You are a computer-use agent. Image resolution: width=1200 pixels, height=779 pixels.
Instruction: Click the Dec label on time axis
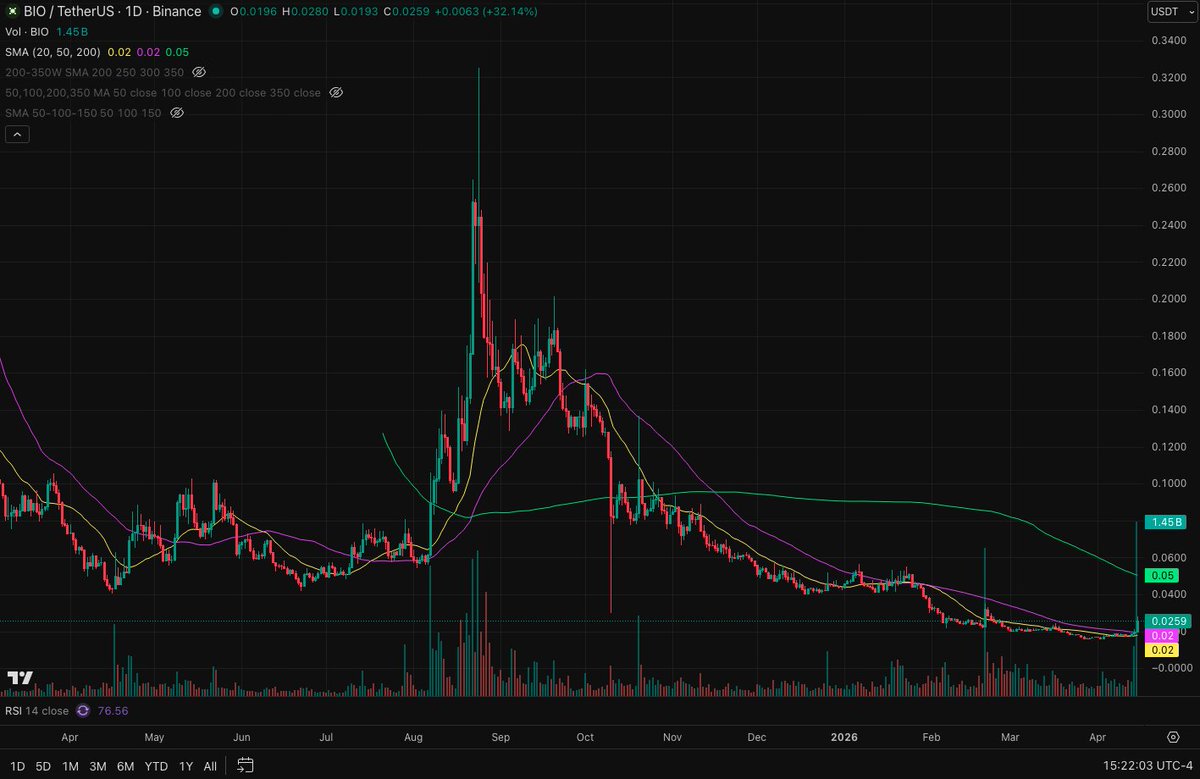pyautogui.click(x=757, y=737)
